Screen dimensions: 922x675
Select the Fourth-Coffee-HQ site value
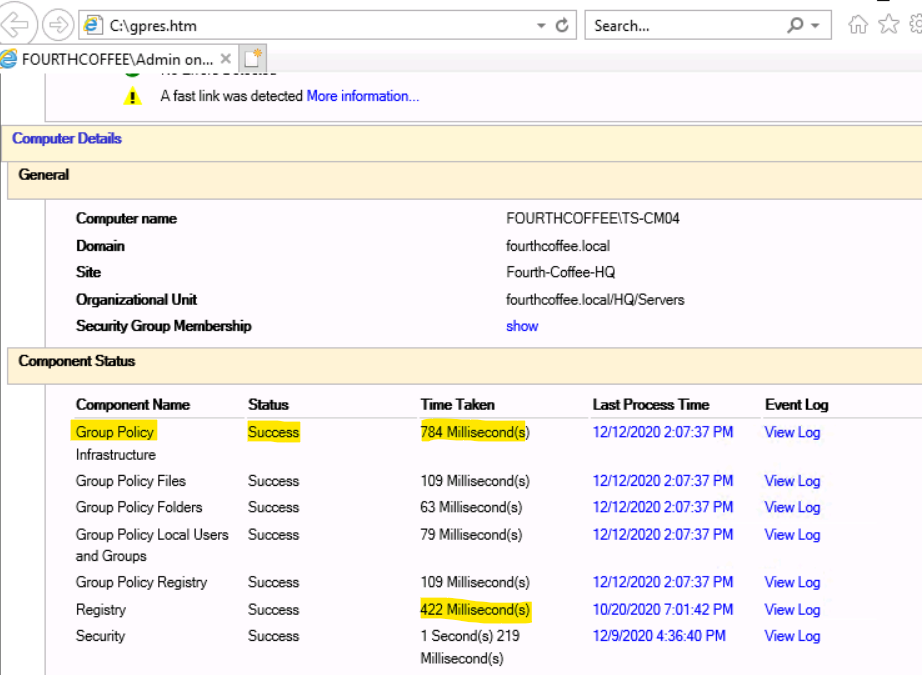click(560, 272)
